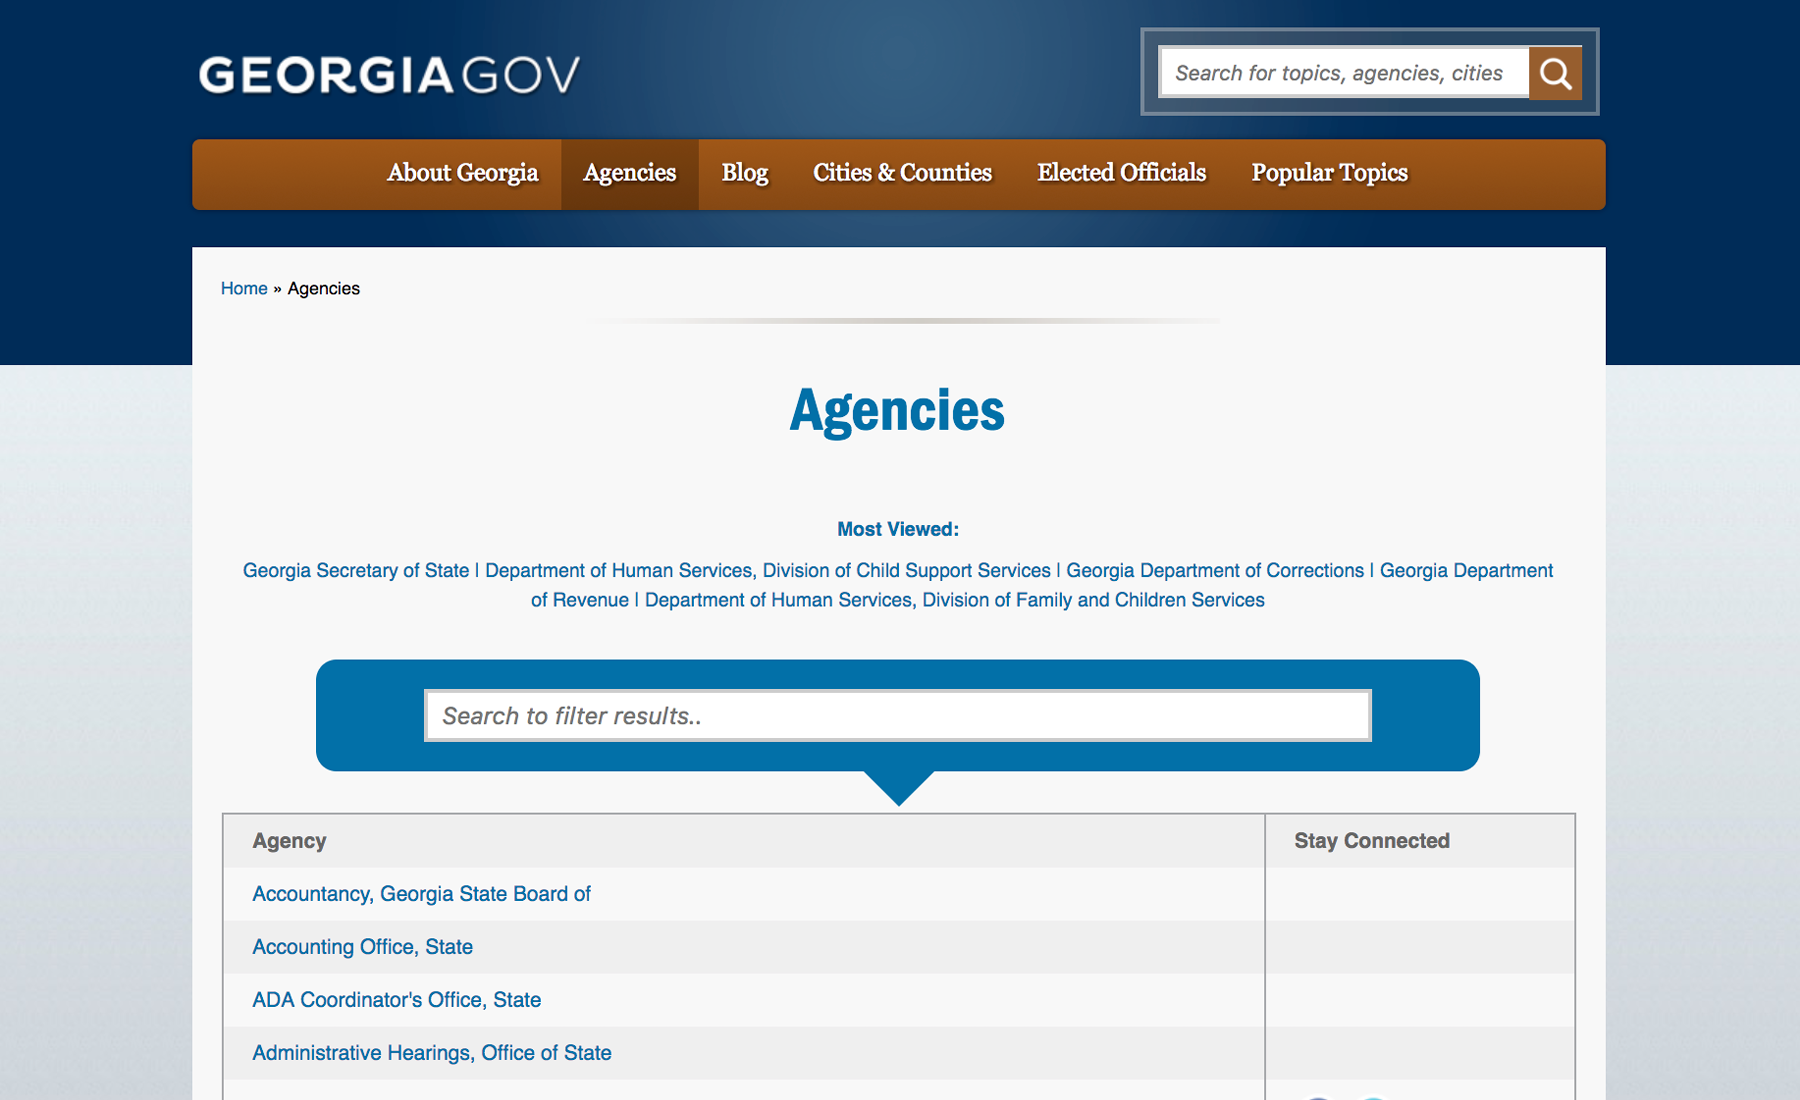The image size is (1800, 1100).
Task: Open the About Georgia menu
Action: pos(462,173)
